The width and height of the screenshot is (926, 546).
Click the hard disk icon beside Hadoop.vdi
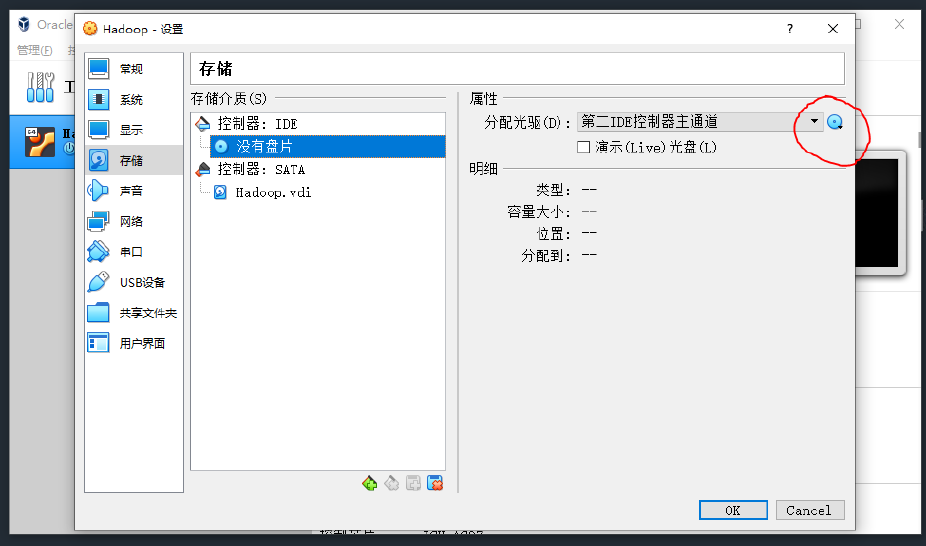pyautogui.click(x=220, y=192)
